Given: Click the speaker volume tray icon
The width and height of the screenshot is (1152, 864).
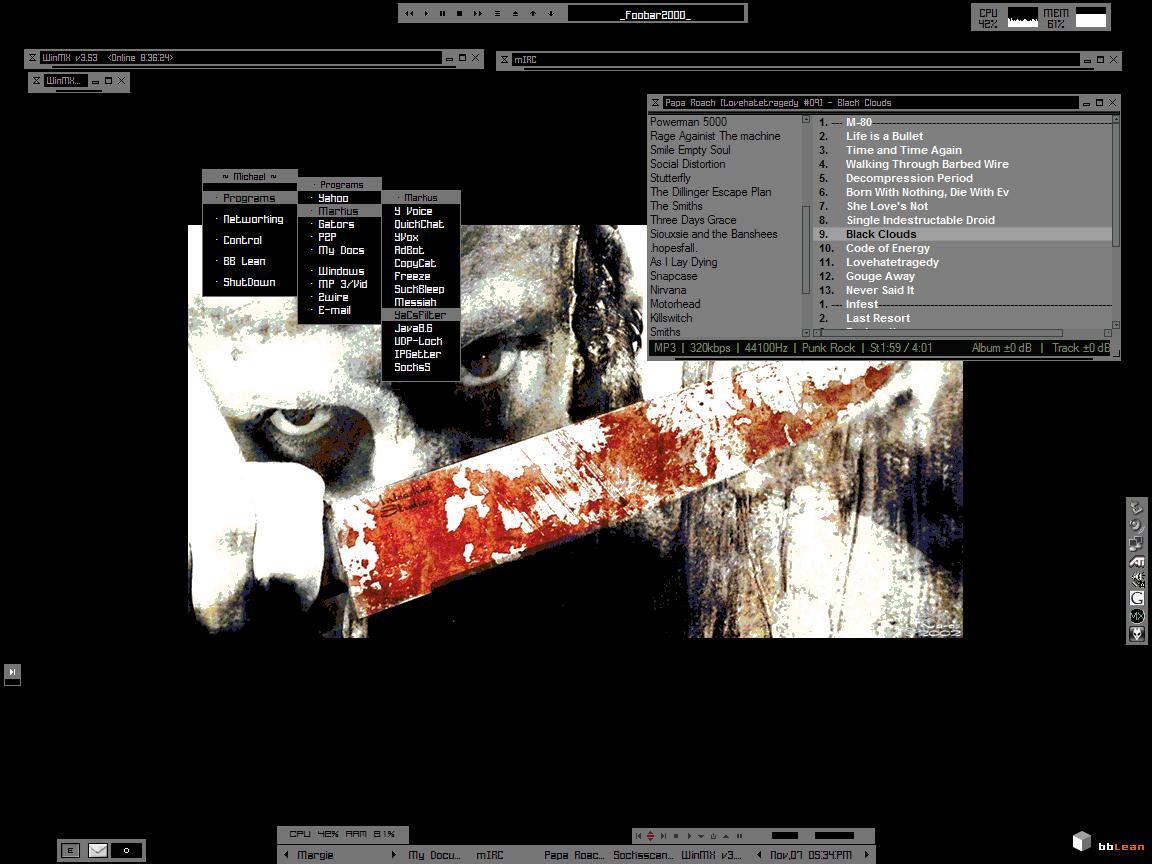Looking at the screenshot, I should click(1137, 580).
